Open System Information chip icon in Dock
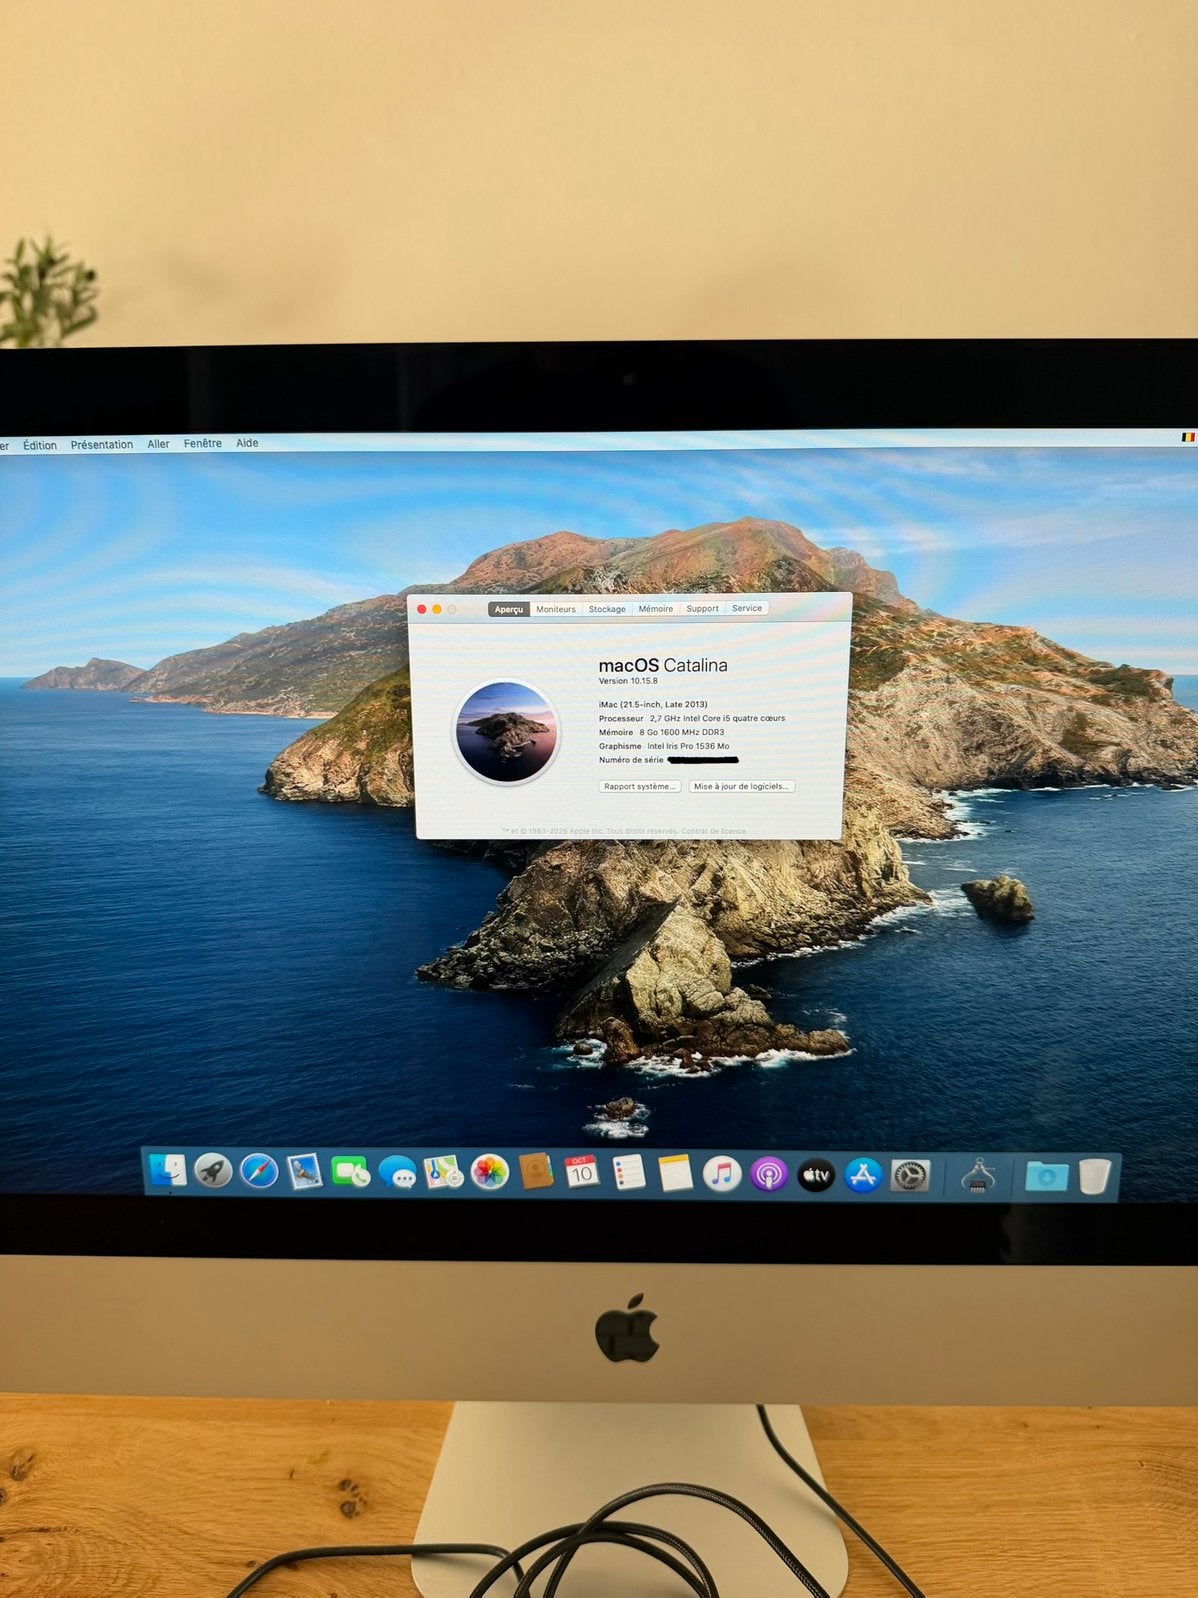Image resolution: width=1198 pixels, height=1598 pixels. point(978,1176)
